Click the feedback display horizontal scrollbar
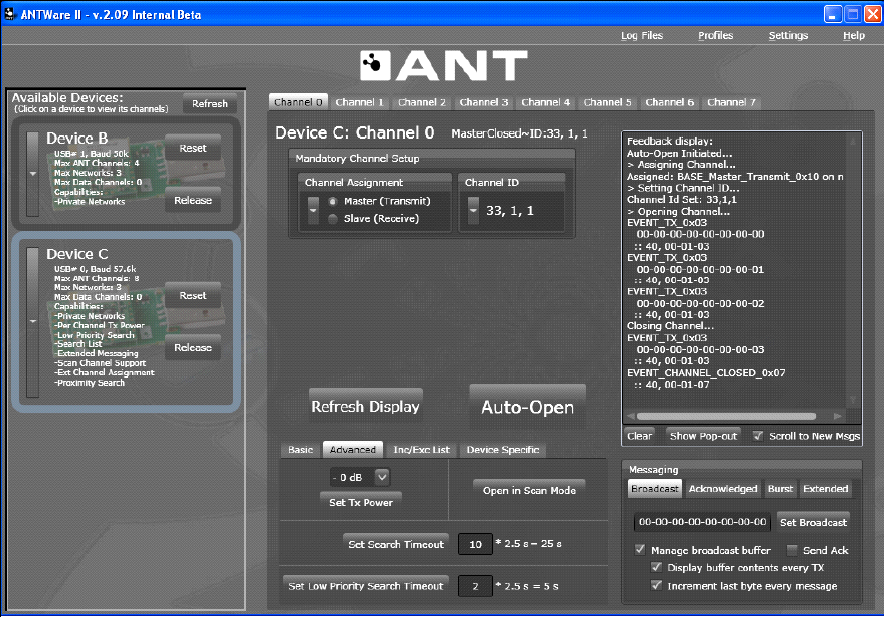 (726, 416)
